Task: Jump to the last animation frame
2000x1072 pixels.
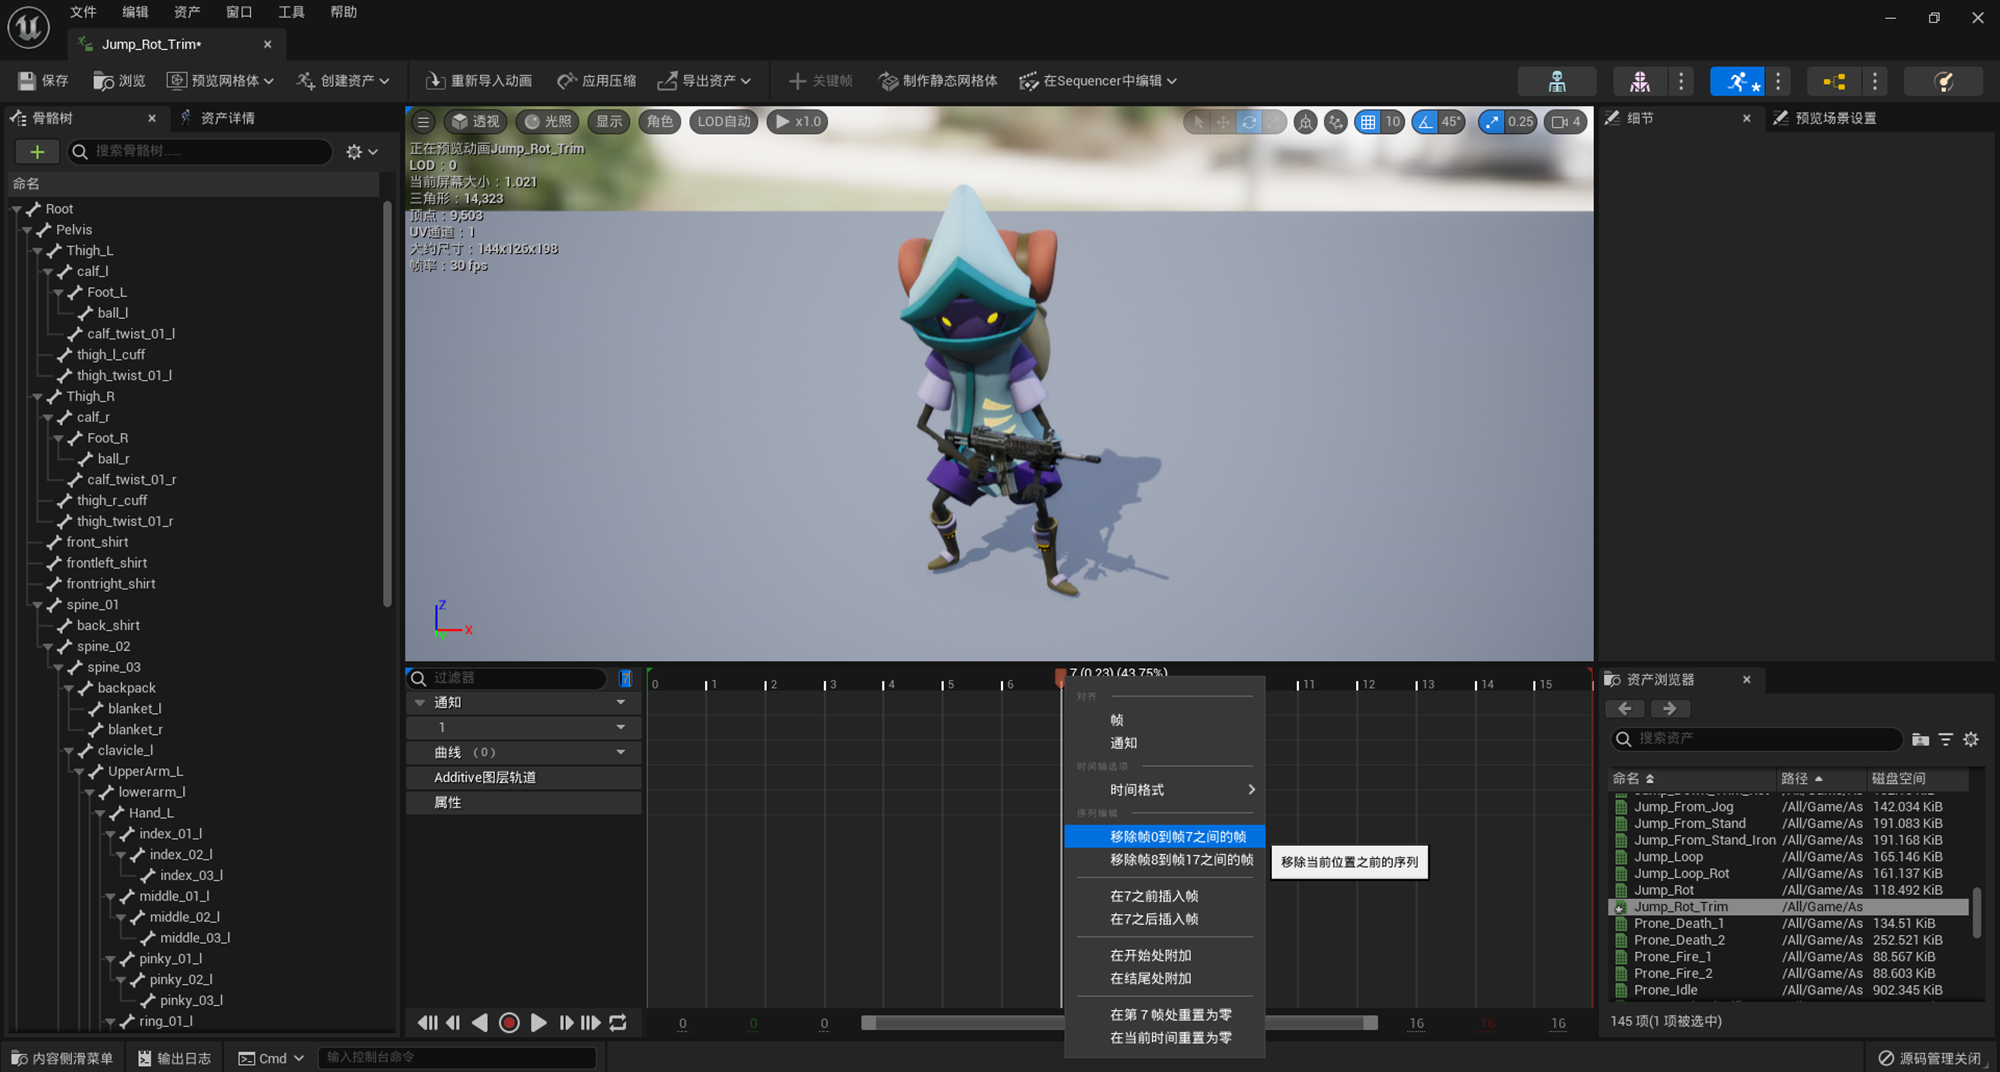Action: pos(591,1023)
